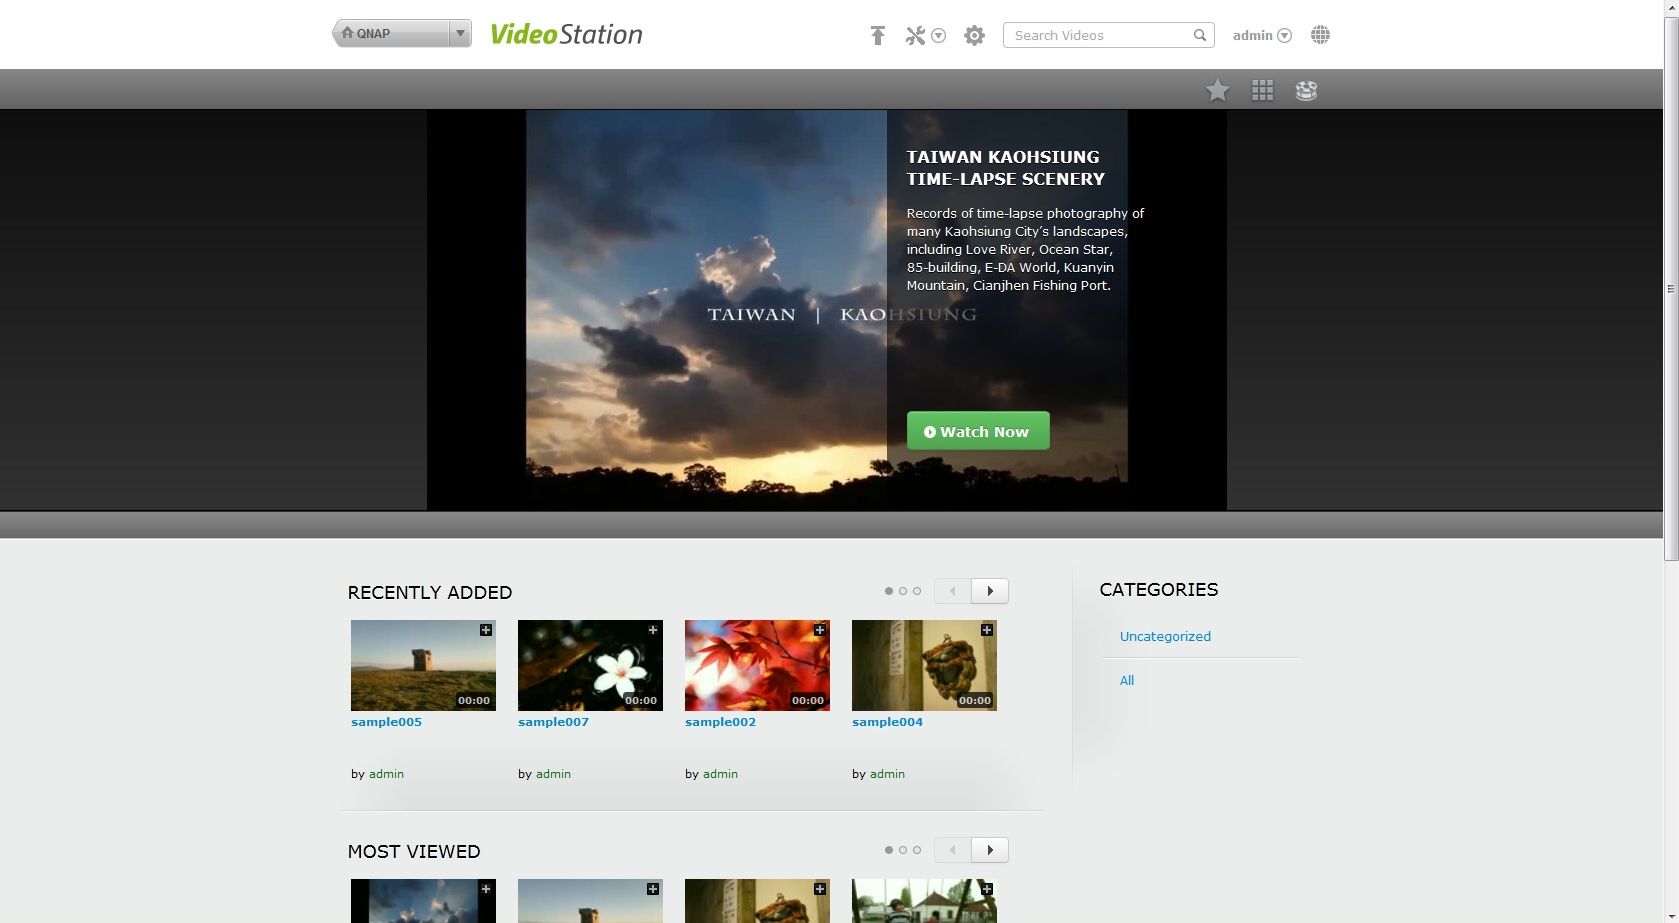Select second page dot in Recently Added
This screenshot has width=1679, height=923.
(903, 591)
